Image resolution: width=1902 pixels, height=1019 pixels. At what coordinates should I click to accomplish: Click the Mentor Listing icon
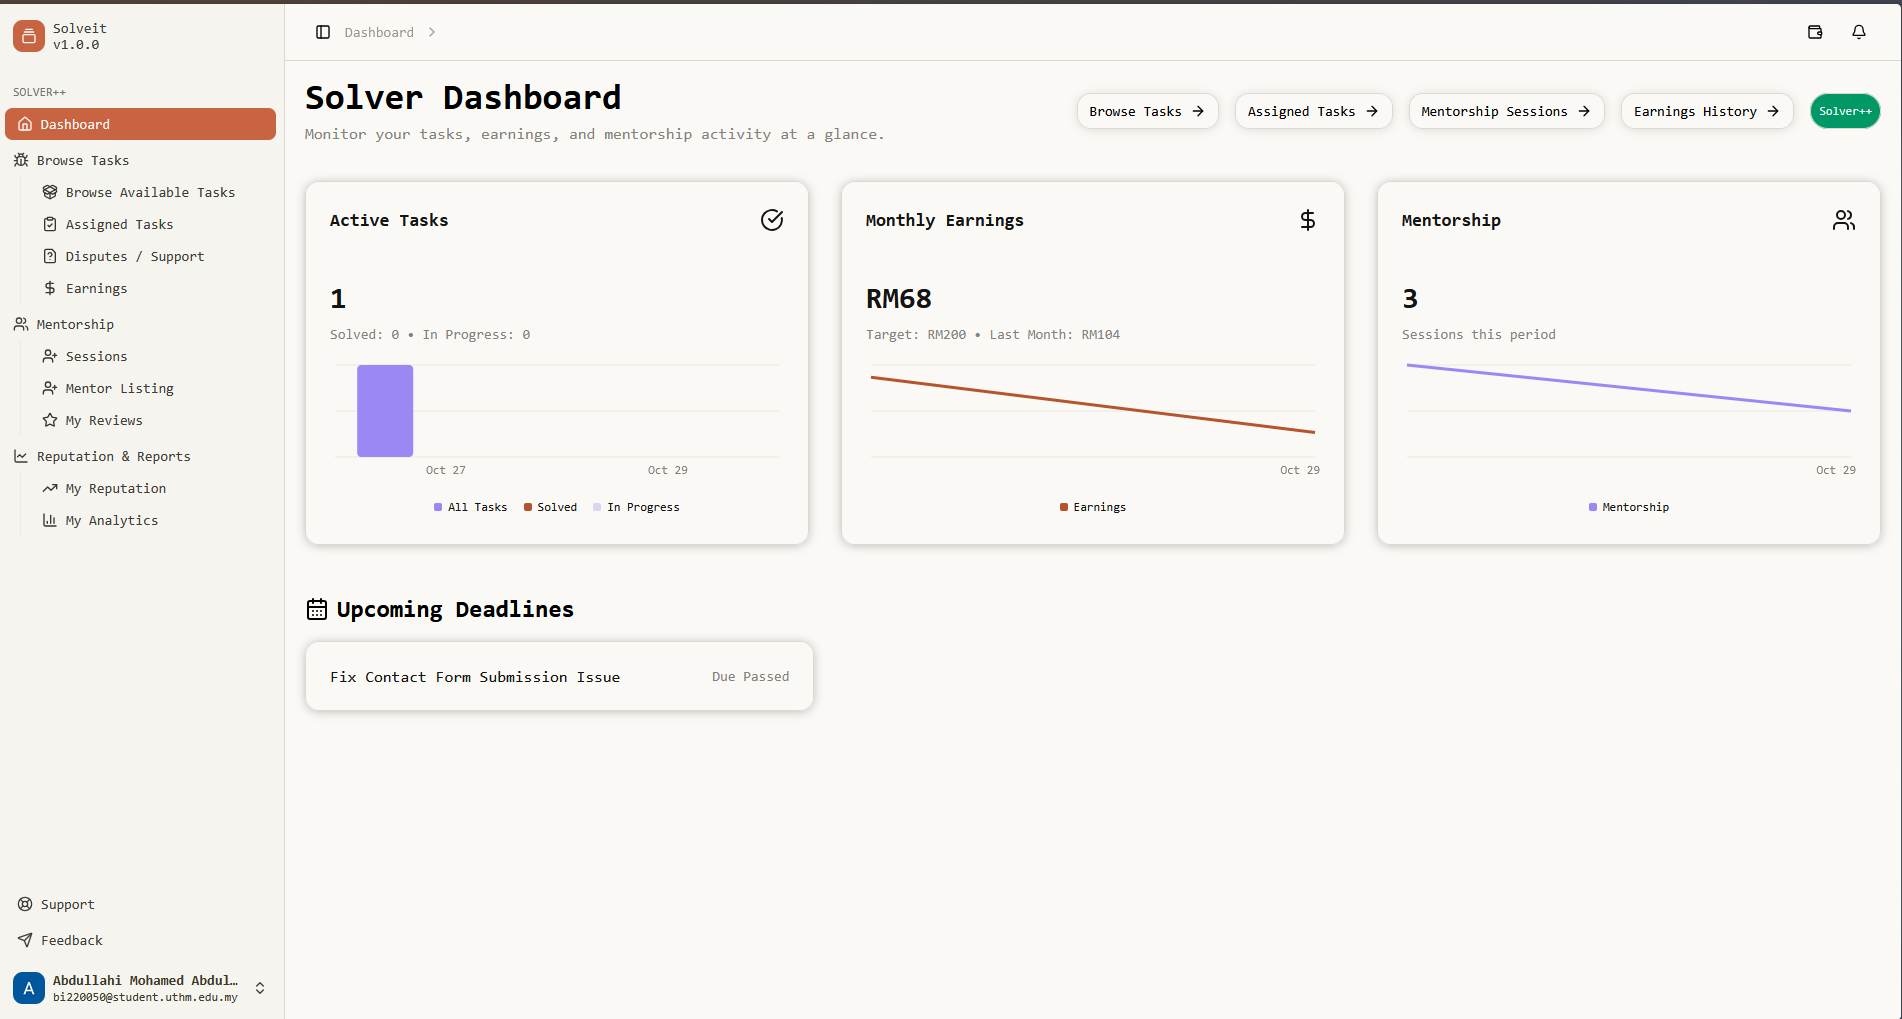49,388
